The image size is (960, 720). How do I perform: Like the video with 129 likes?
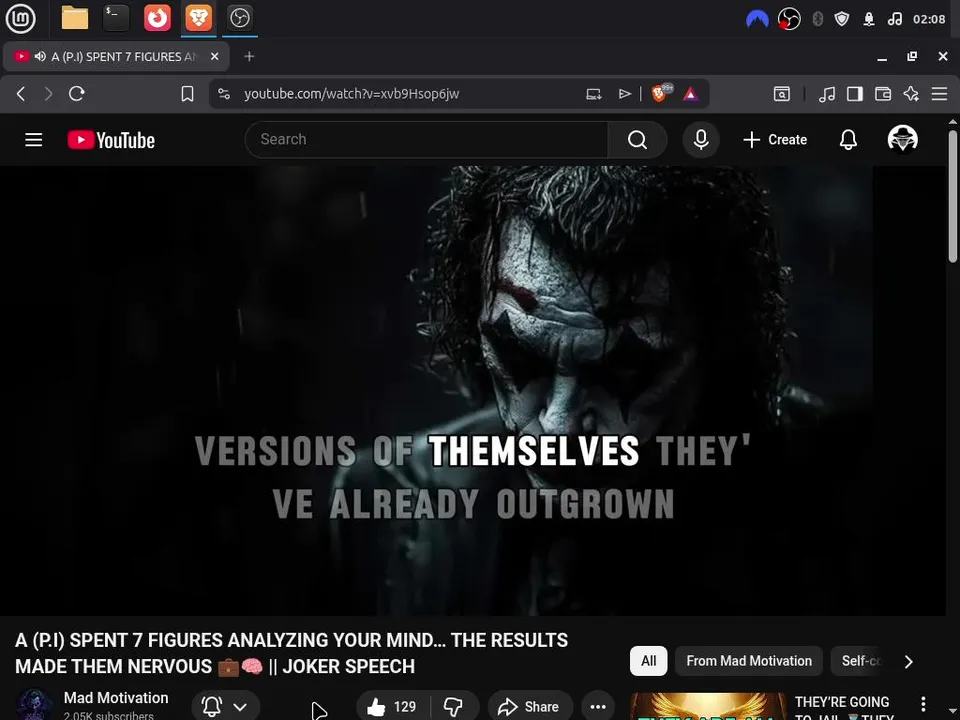pyautogui.click(x=392, y=707)
